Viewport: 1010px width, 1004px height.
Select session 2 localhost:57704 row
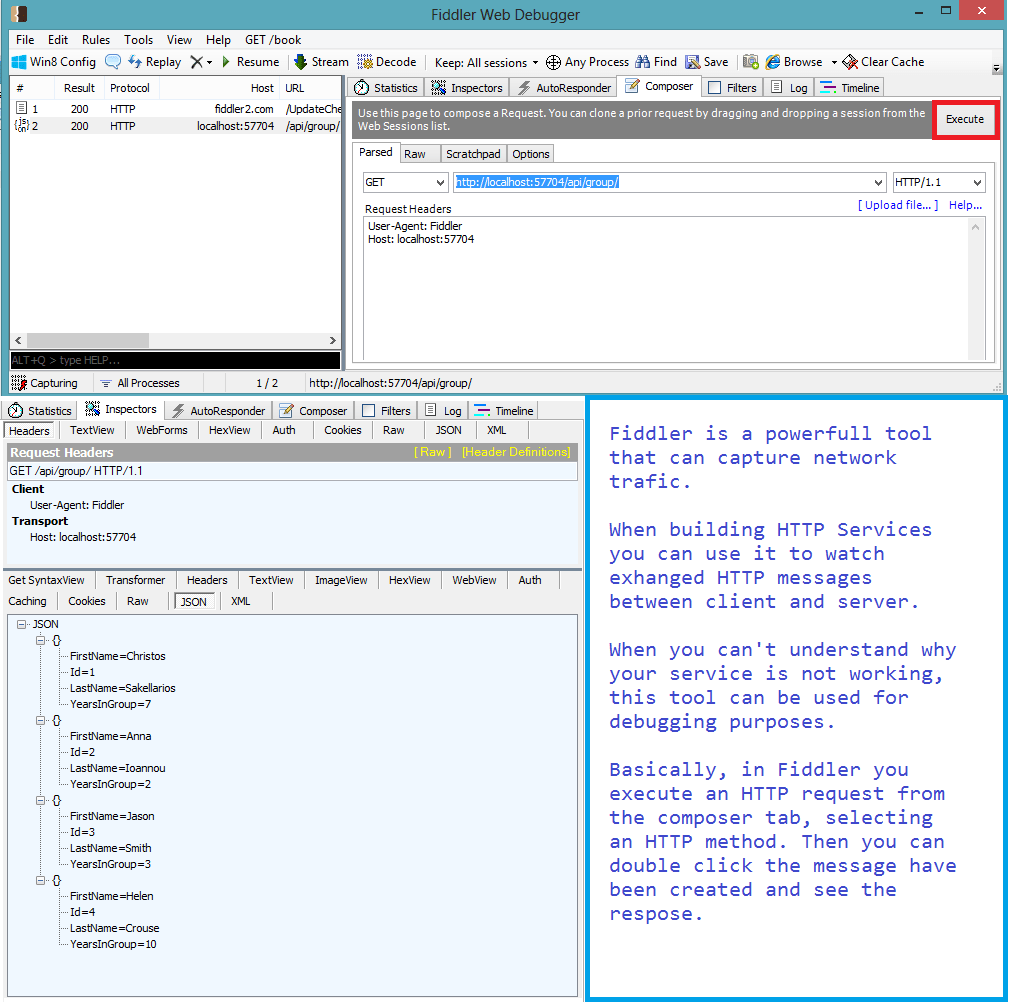pyautogui.click(x=175, y=126)
